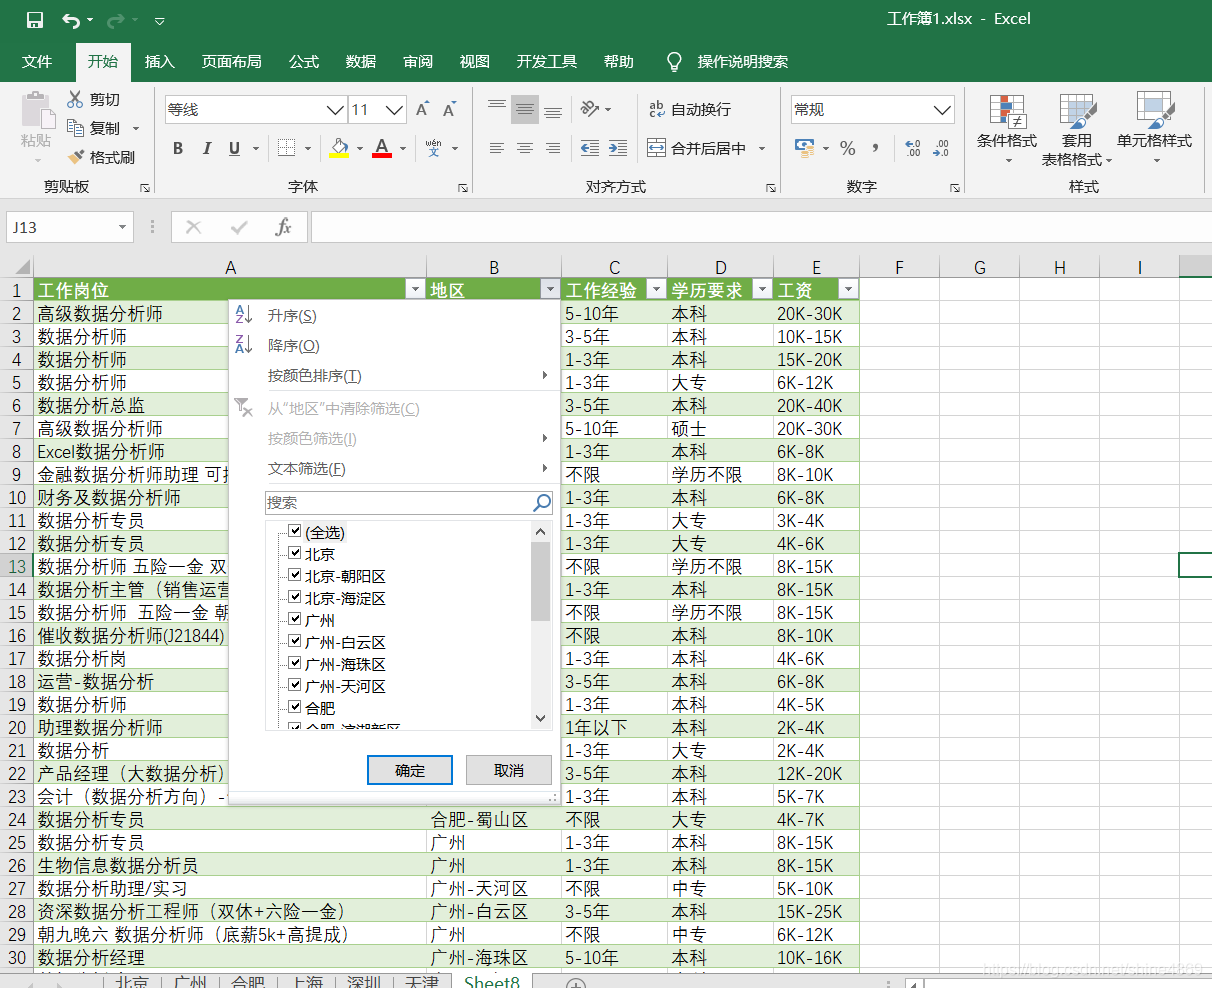The height and width of the screenshot is (988, 1212).
Task: Switch to the 公式 ribbon tab
Action: pyautogui.click(x=304, y=62)
